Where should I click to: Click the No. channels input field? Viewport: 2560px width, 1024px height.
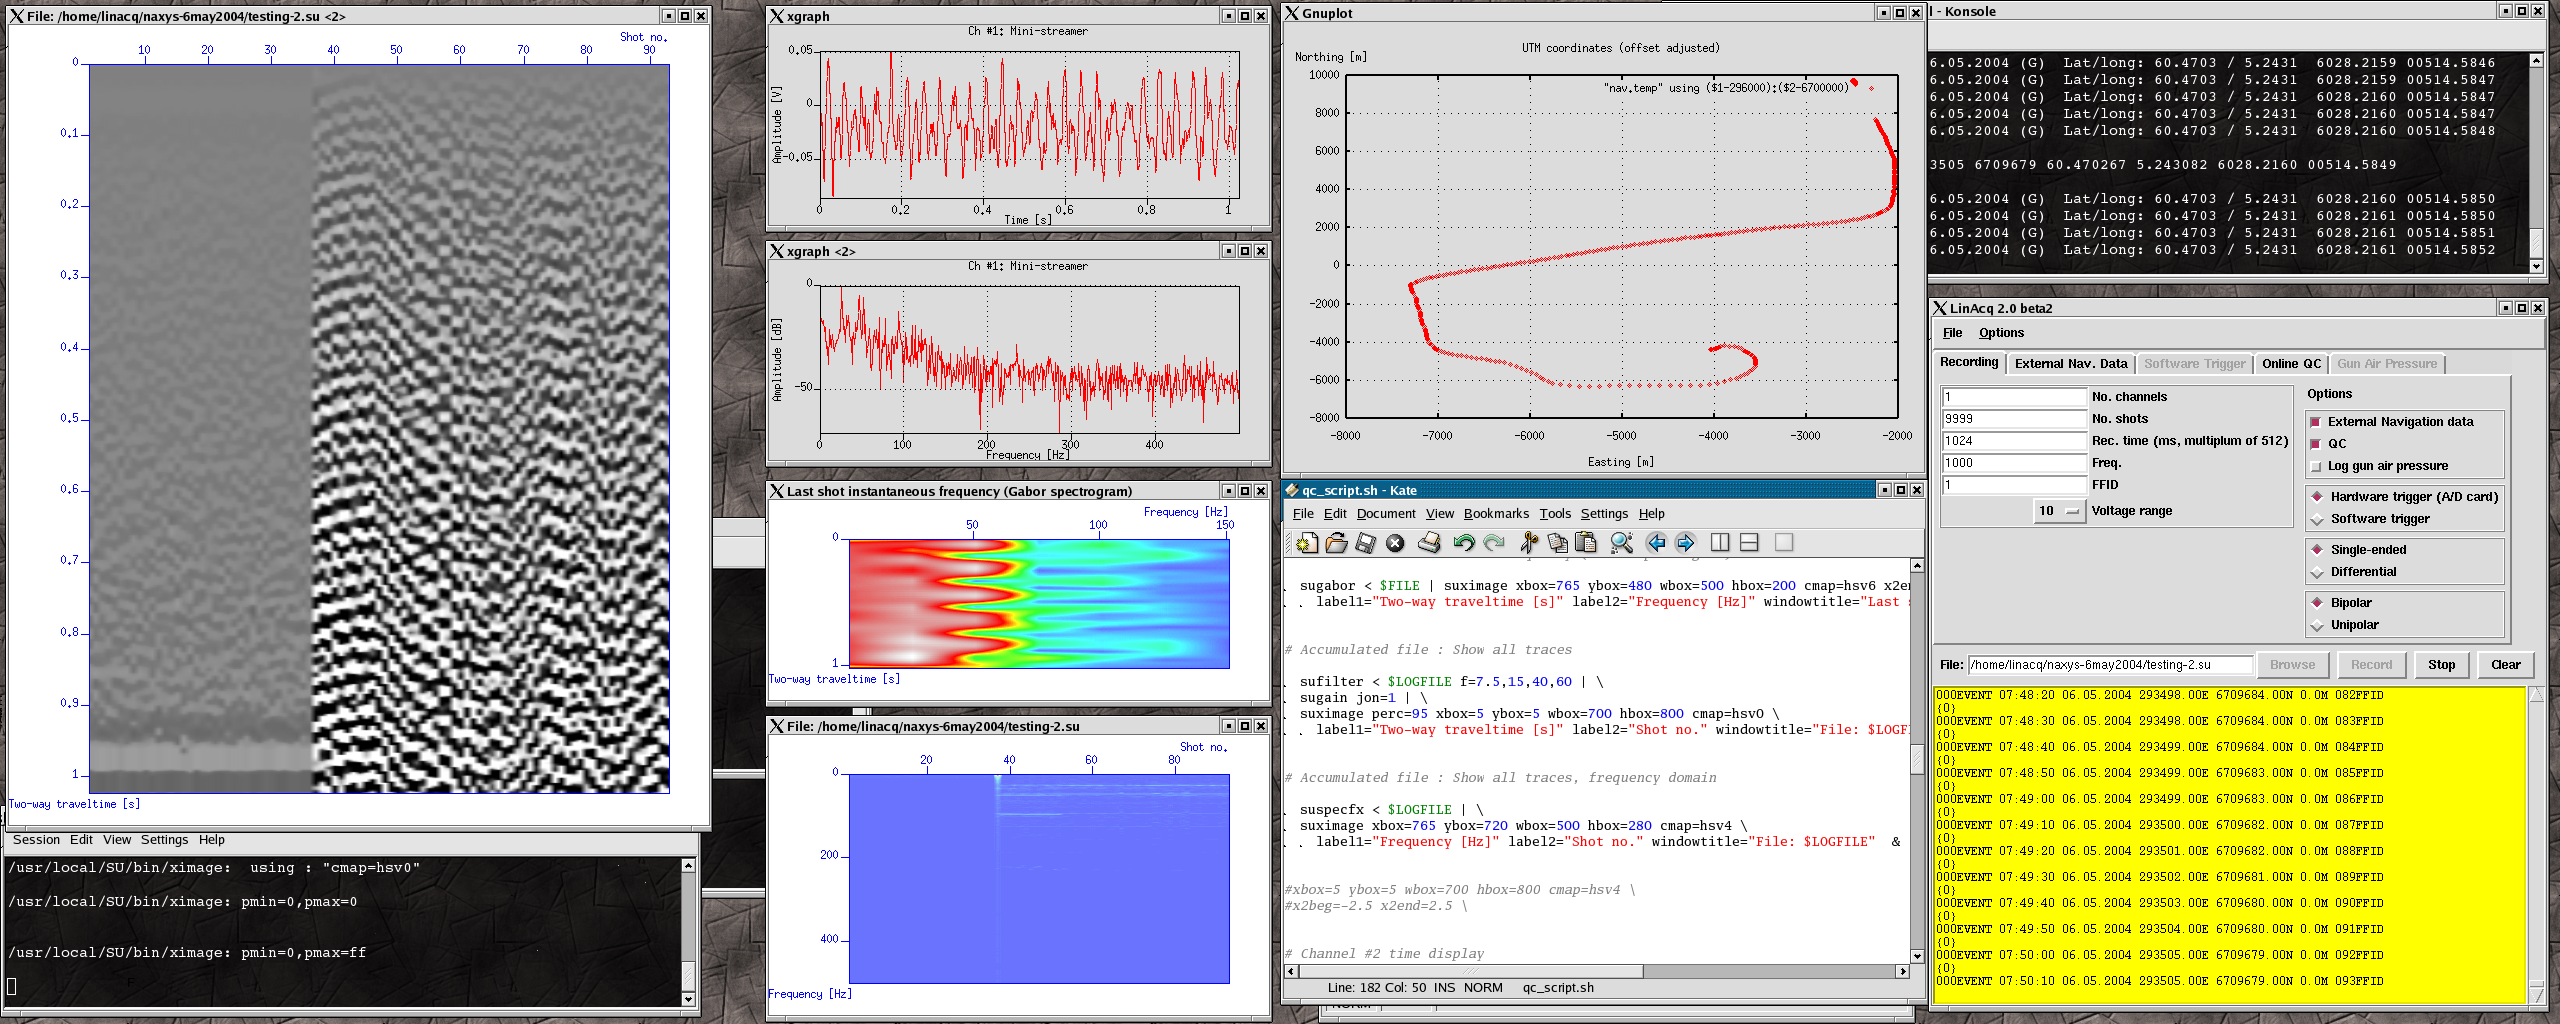(x=2014, y=397)
